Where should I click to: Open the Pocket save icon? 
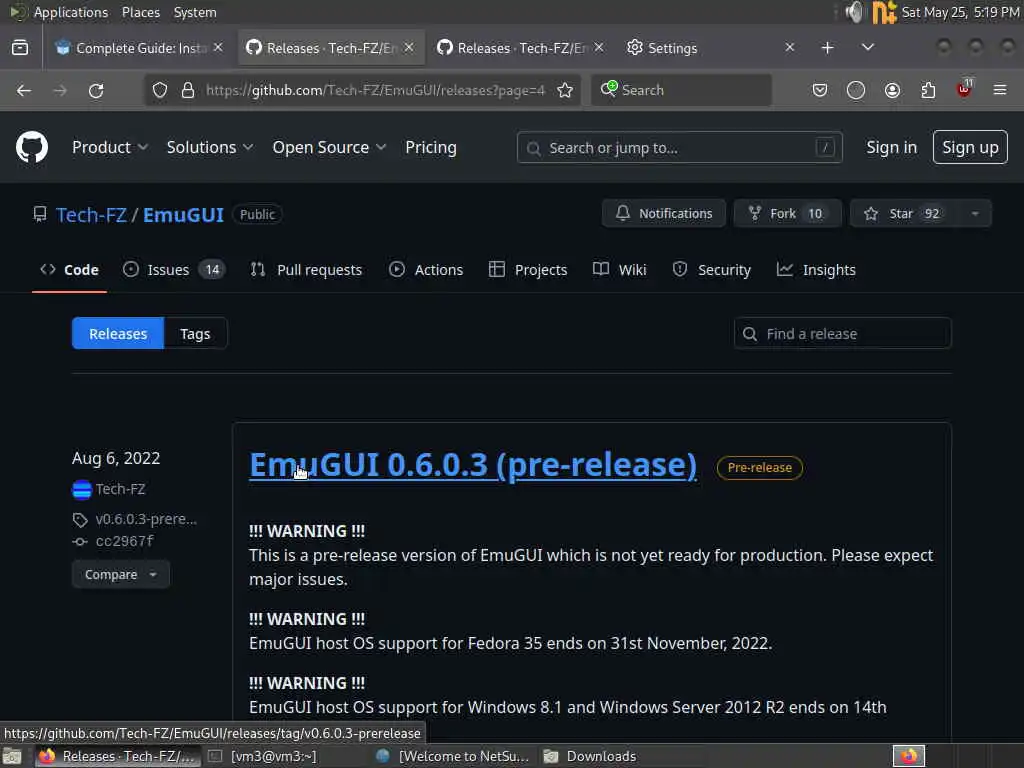[820, 90]
